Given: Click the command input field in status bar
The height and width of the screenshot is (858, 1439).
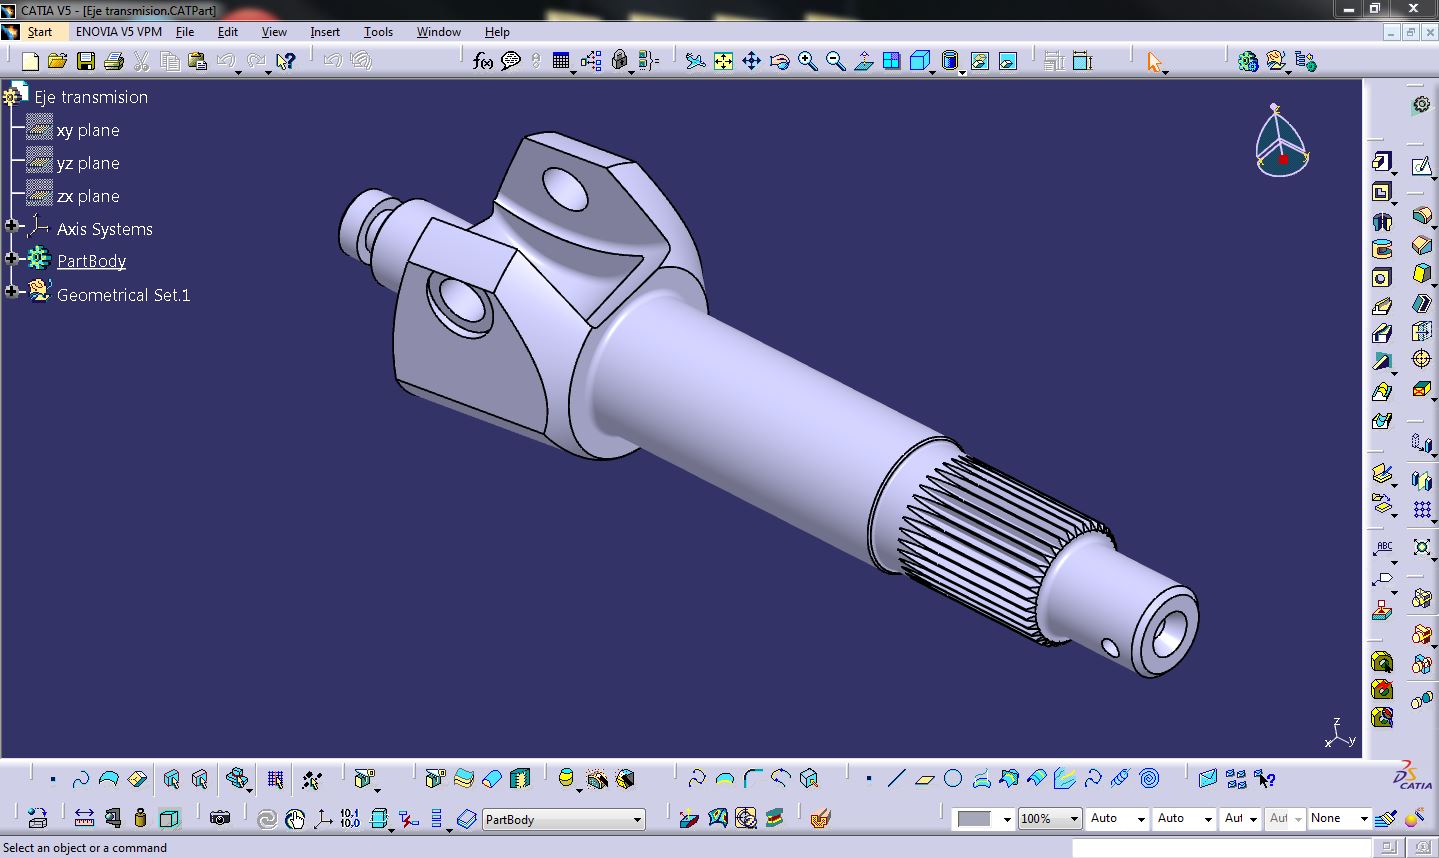Looking at the screenshot, I should (x=1222, y=848).
